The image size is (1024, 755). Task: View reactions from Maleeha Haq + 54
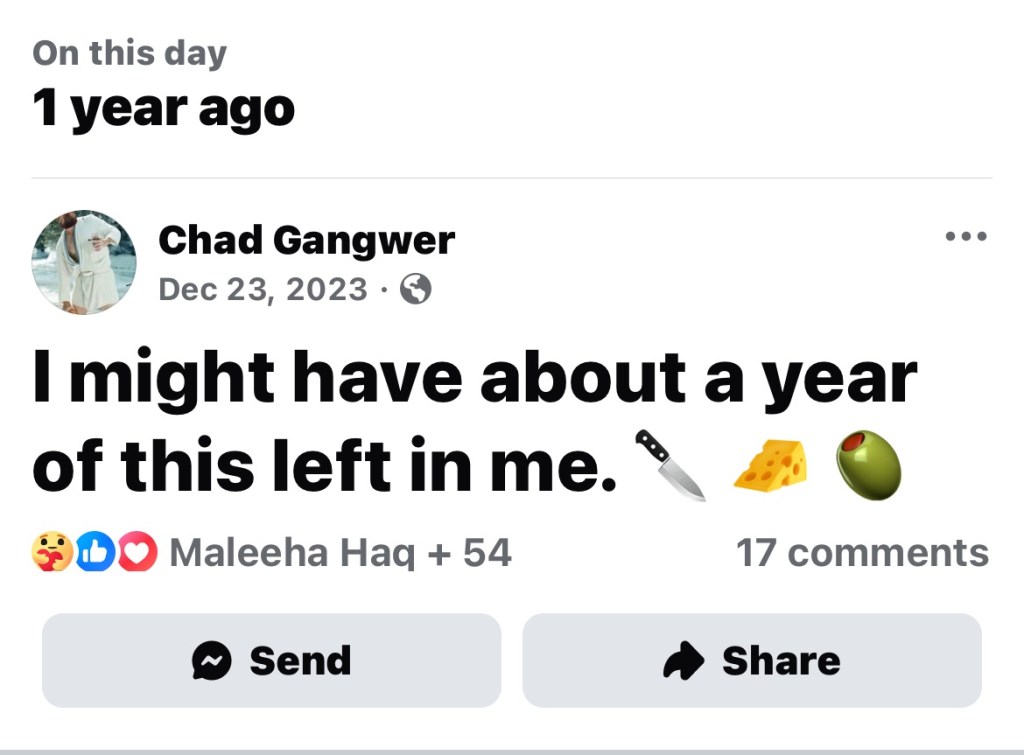tap(340, 552)
